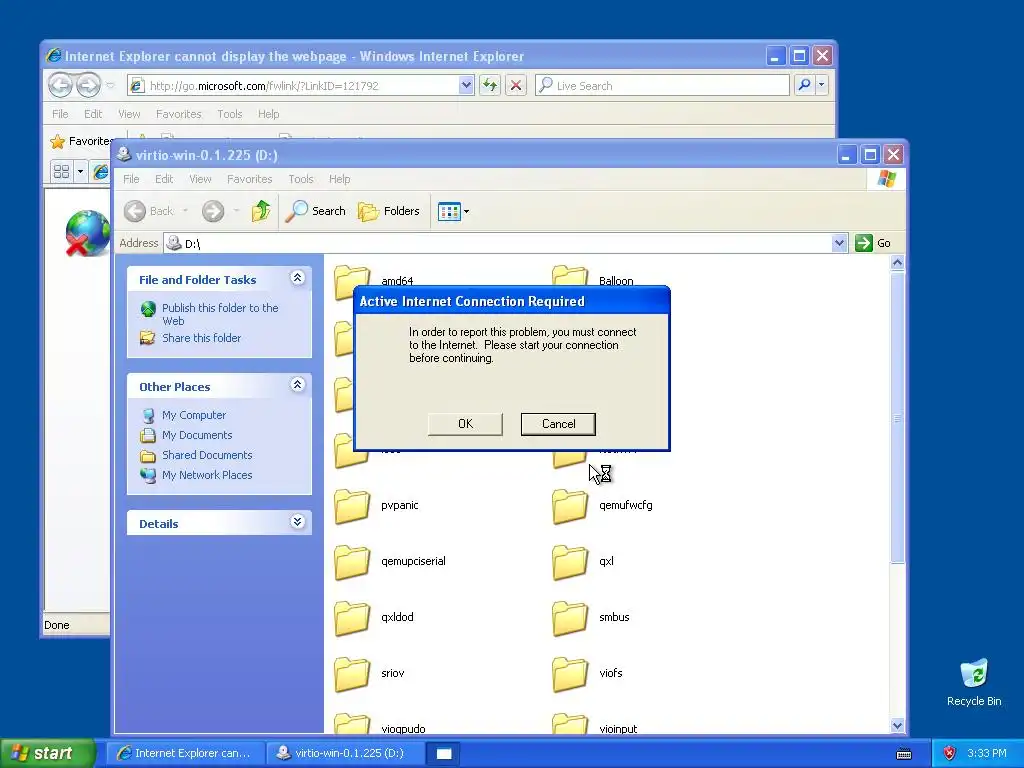Click Explorer scrollbar up arrow
This screenshot has width=1024, height=768.
(x=897, y=263)
